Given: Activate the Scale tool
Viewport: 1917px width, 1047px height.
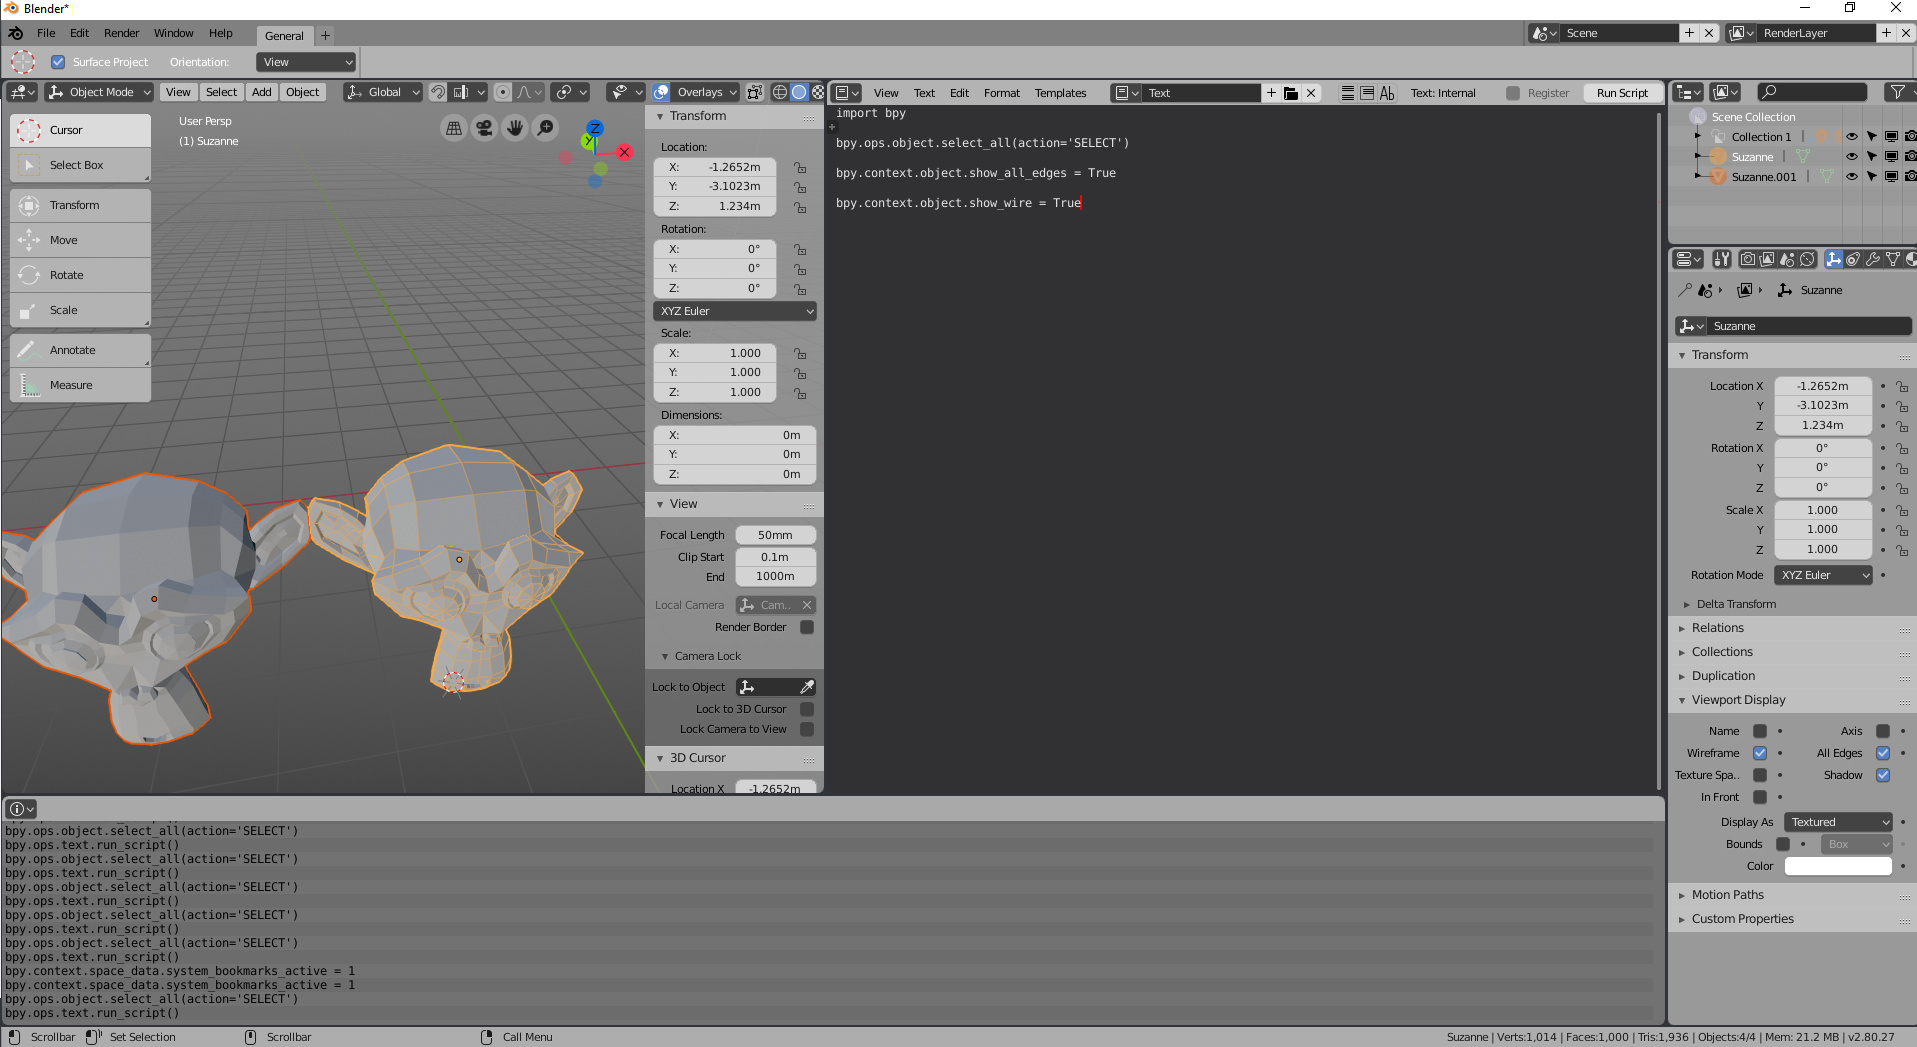Looking at the screenshot, I should (80, 310).
